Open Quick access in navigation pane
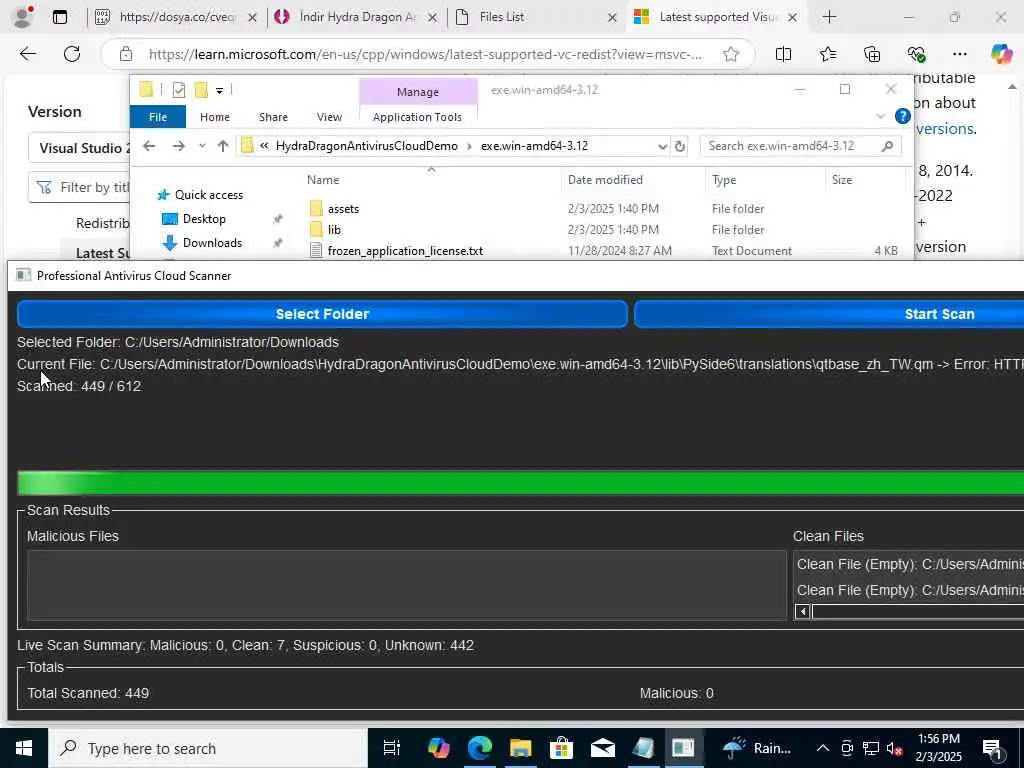 coord(208,195)
